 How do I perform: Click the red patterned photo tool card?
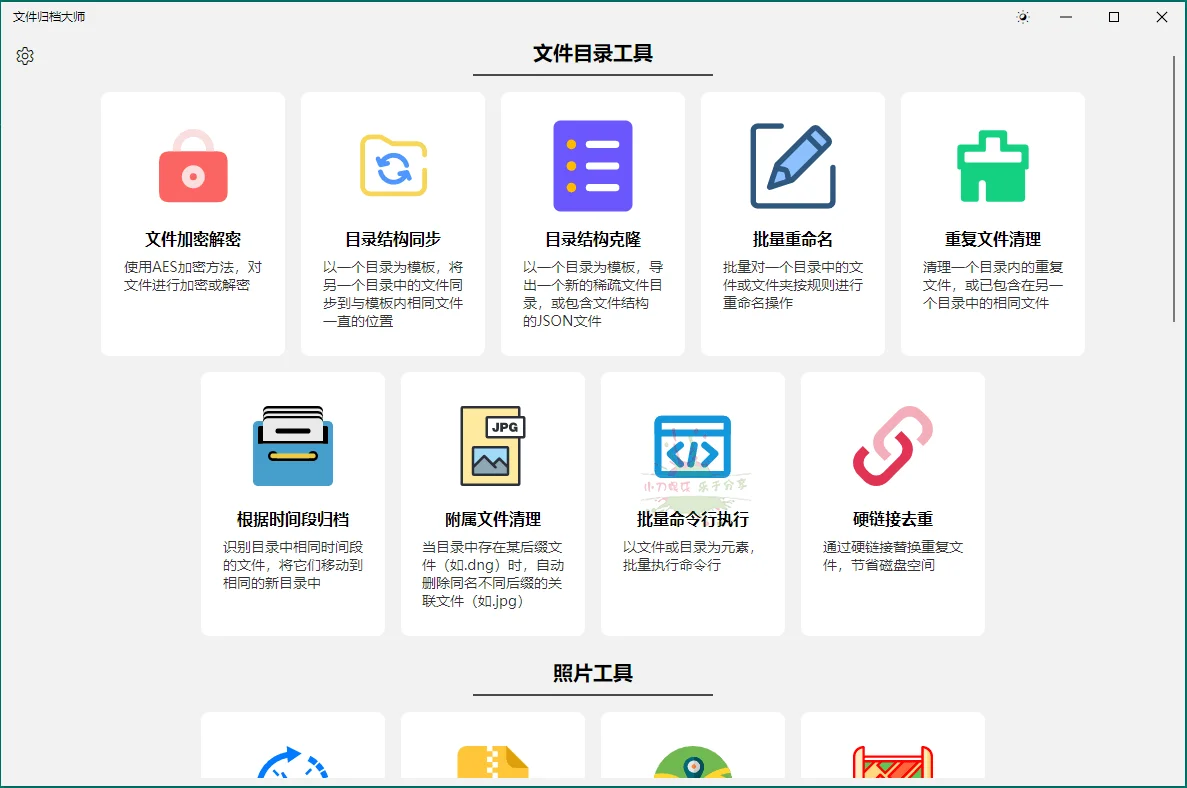point(892,760)
